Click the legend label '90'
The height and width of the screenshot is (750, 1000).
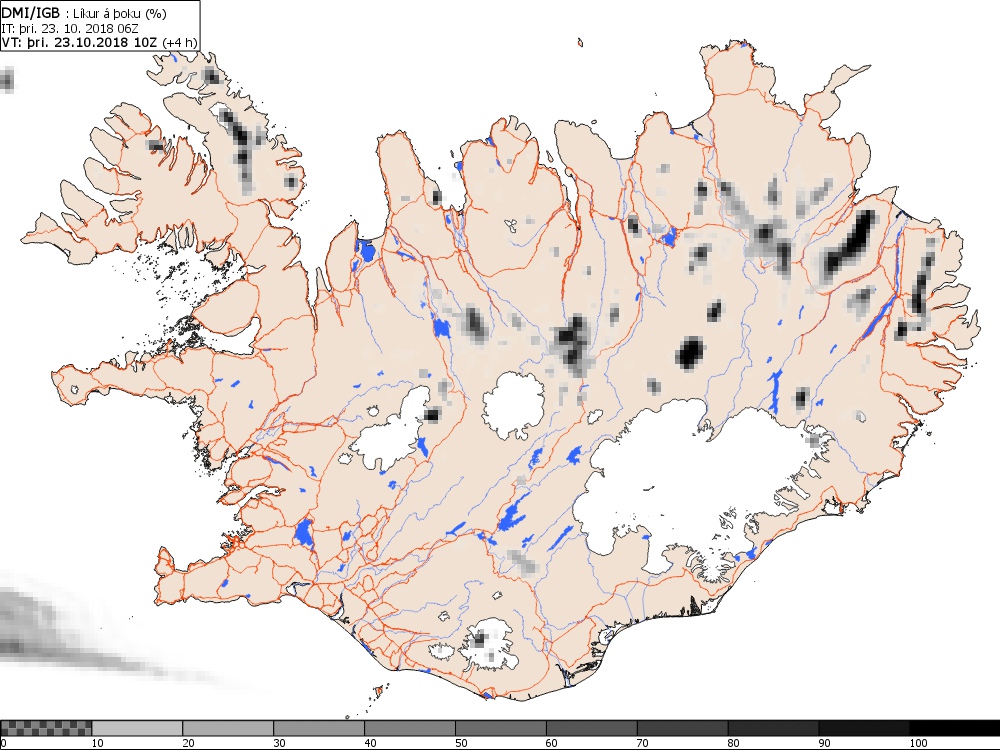[x=825, y=743]
